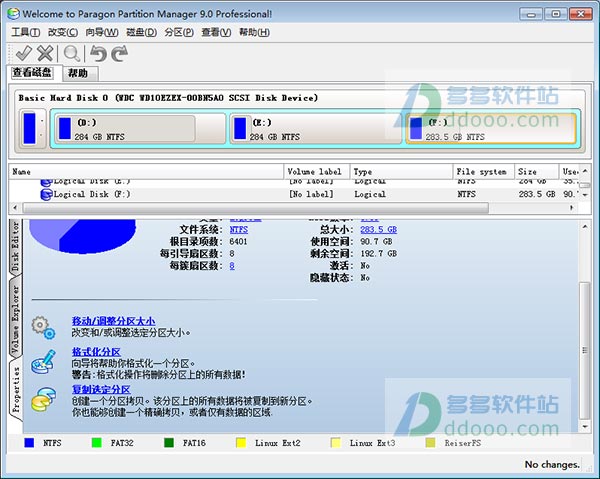Open the Volume Explorer side tab
Screen dimensions: 600x479
click(x=15, y=319)
